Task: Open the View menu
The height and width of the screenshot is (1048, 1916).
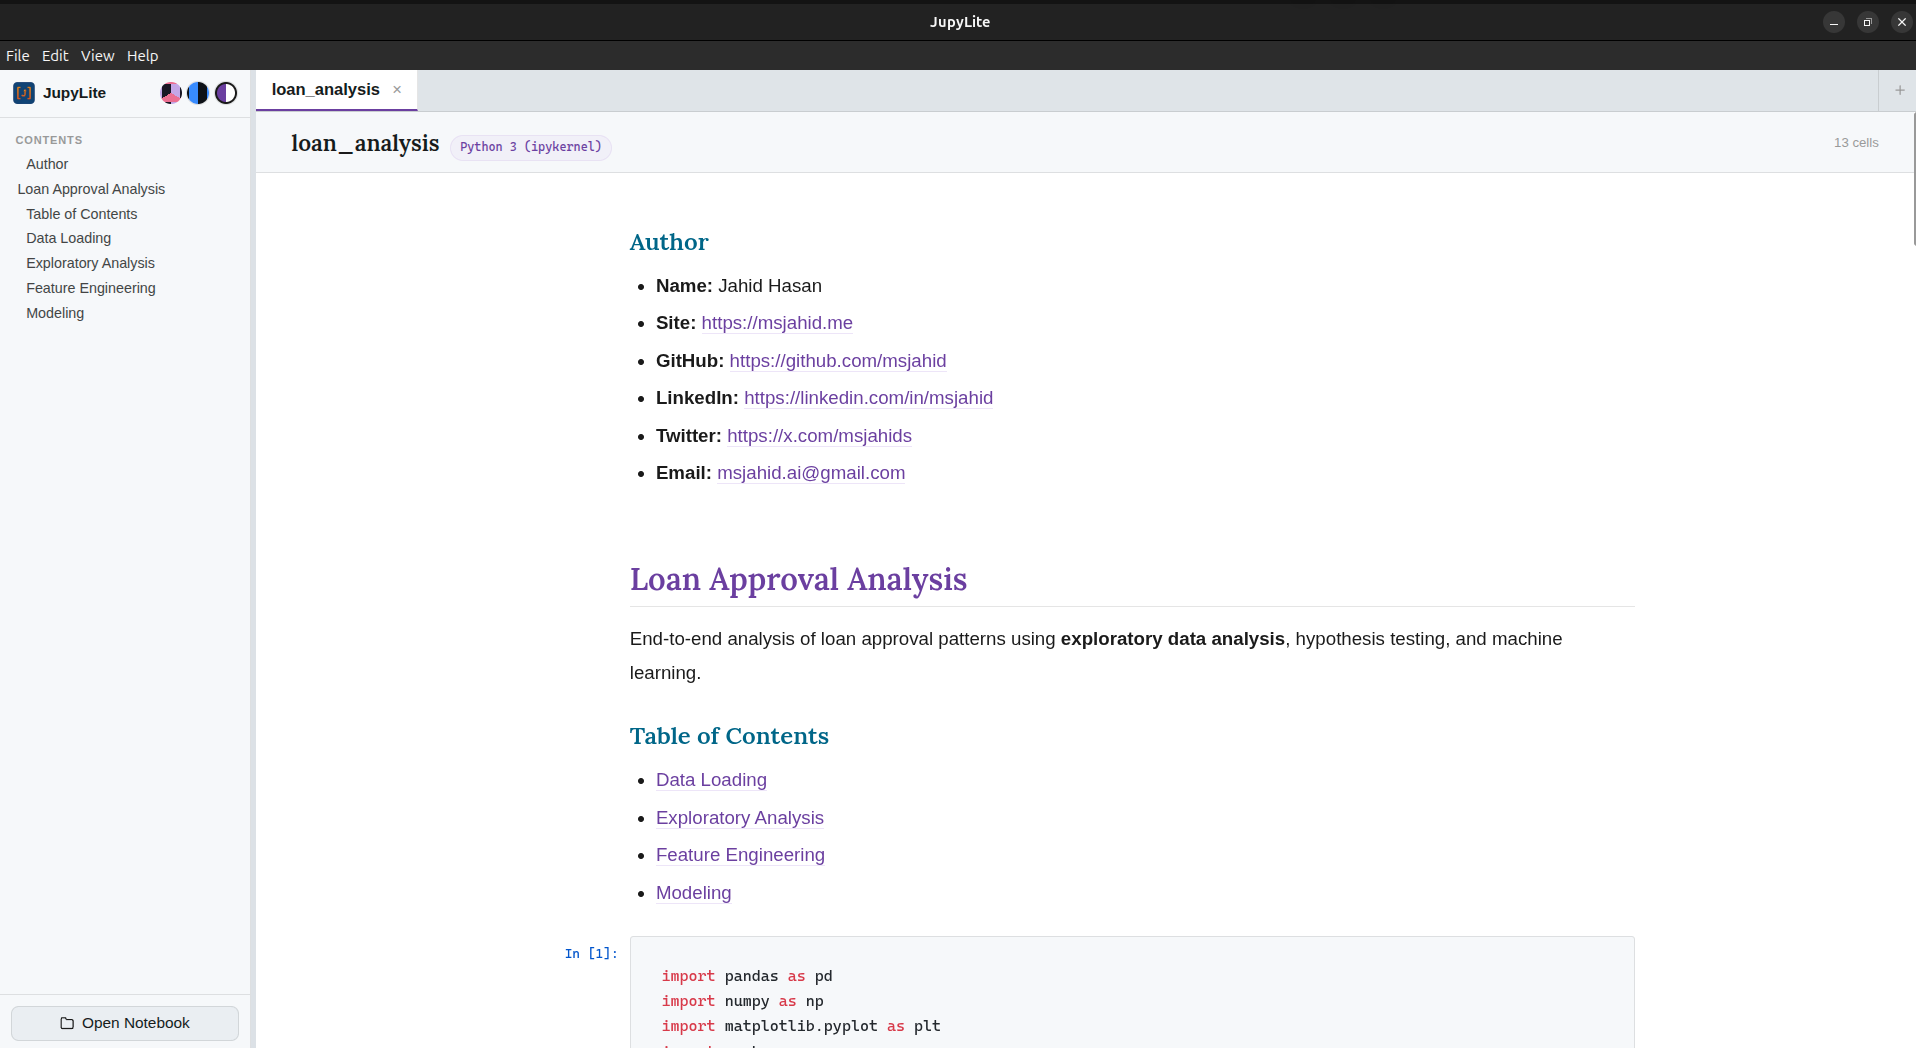Action: (x=97, y=55)
